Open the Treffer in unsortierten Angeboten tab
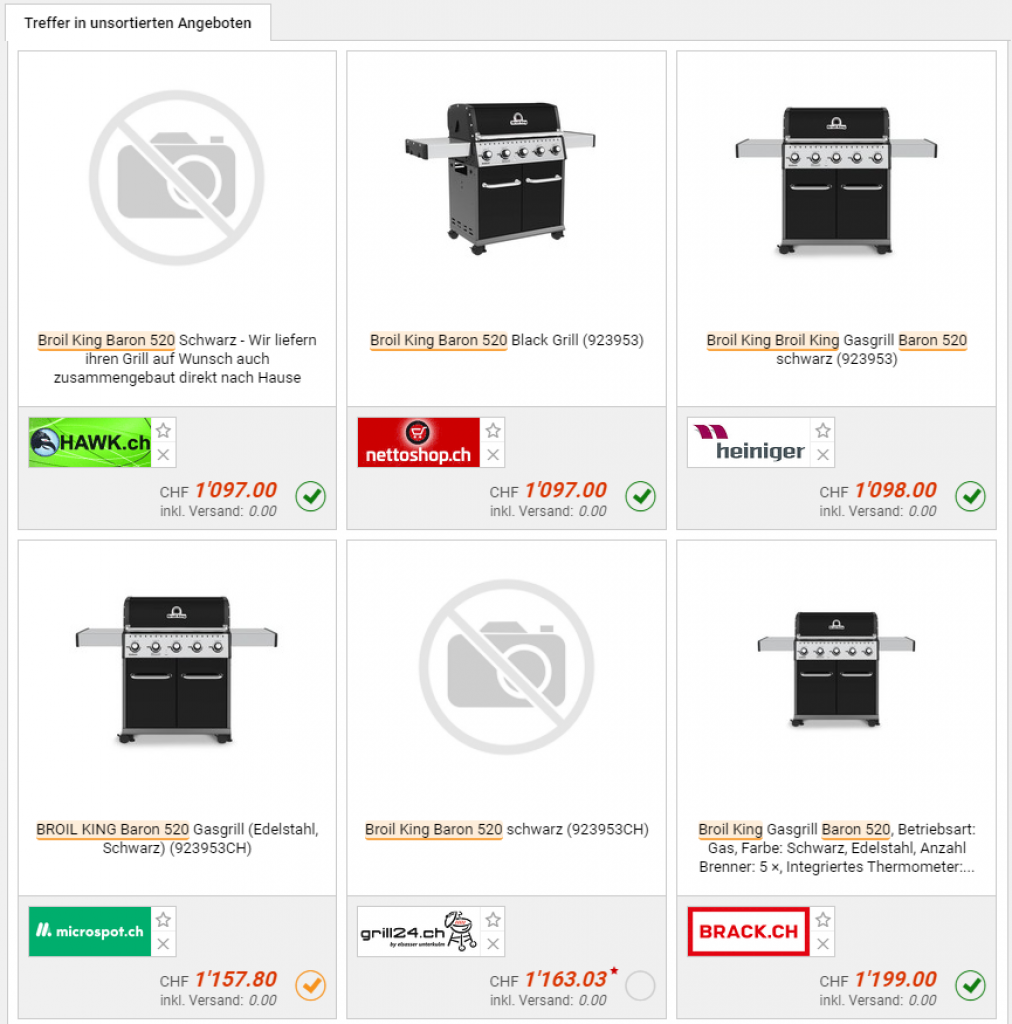 (x=138, y=23)
